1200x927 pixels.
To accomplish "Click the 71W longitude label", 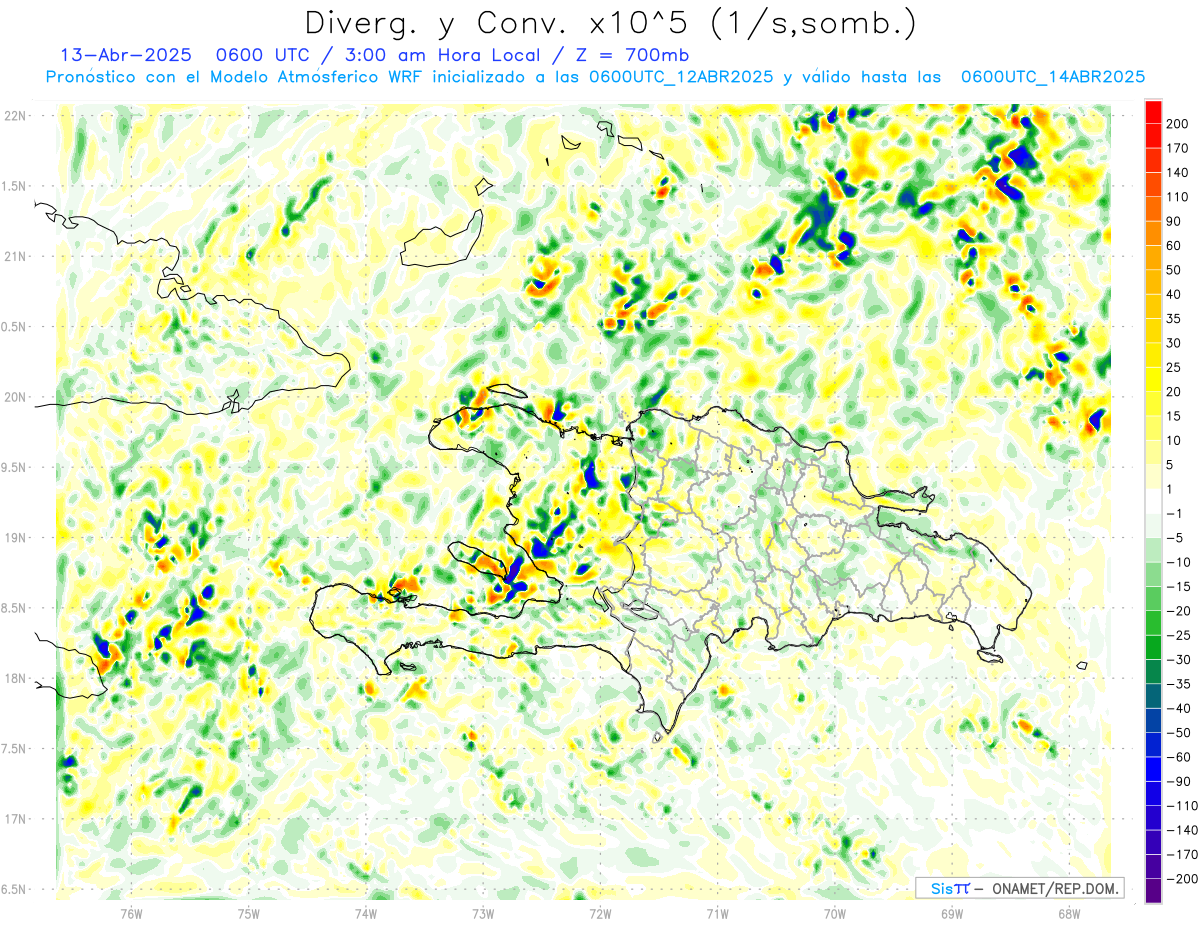I will (717, 913).
